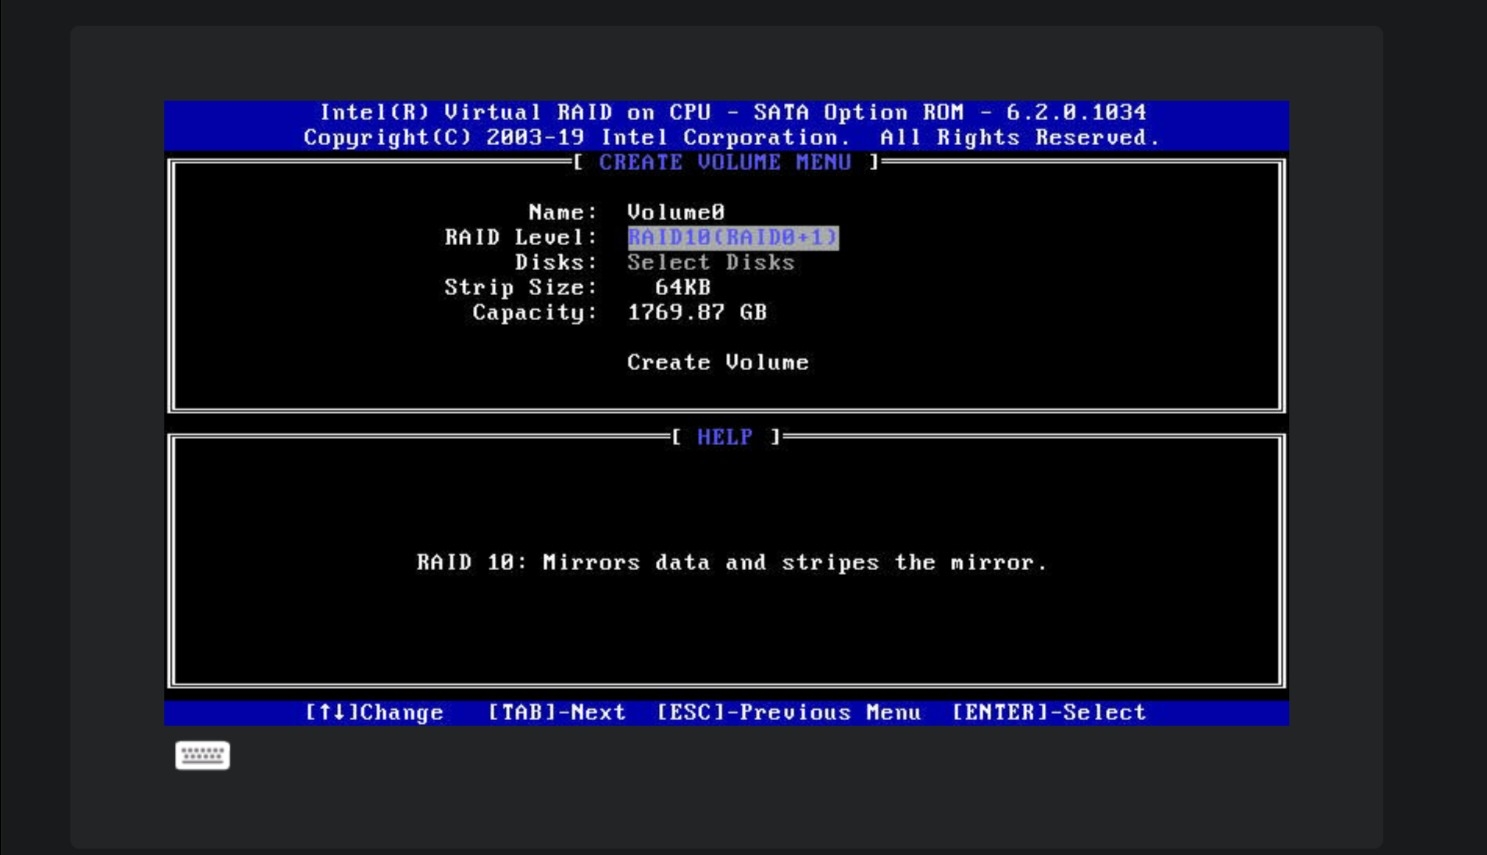
Task: Click the Disks label
Action: (555, 262)
